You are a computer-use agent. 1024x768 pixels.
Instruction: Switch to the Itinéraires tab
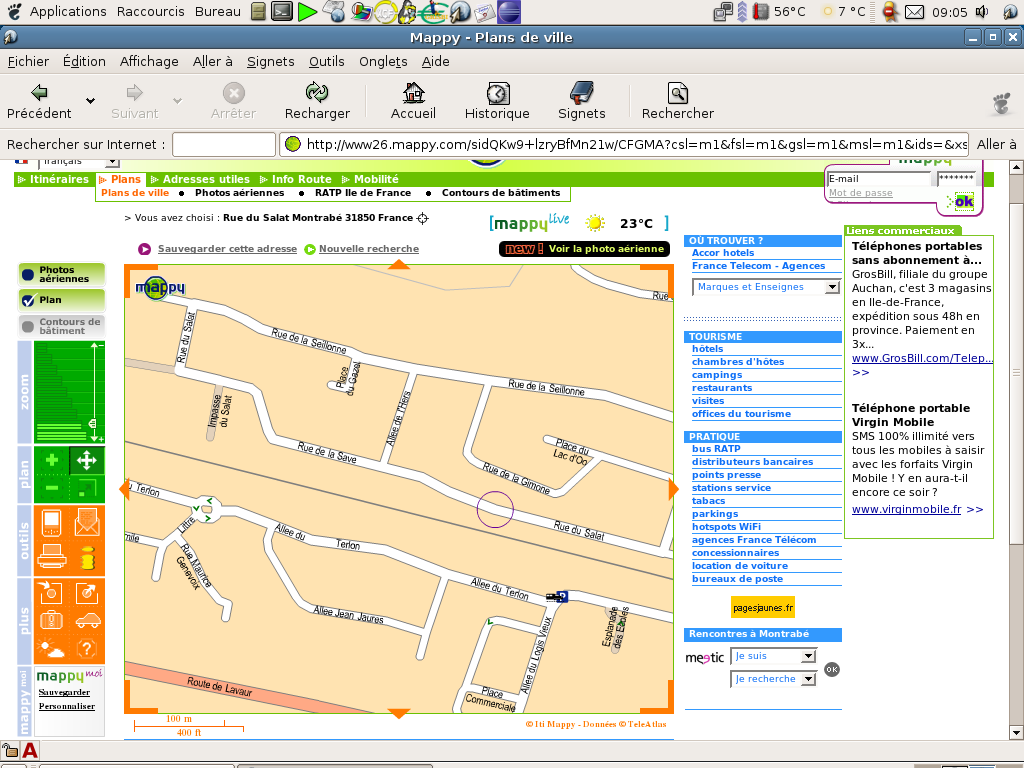pyautogui.click(x=55, y=179)
